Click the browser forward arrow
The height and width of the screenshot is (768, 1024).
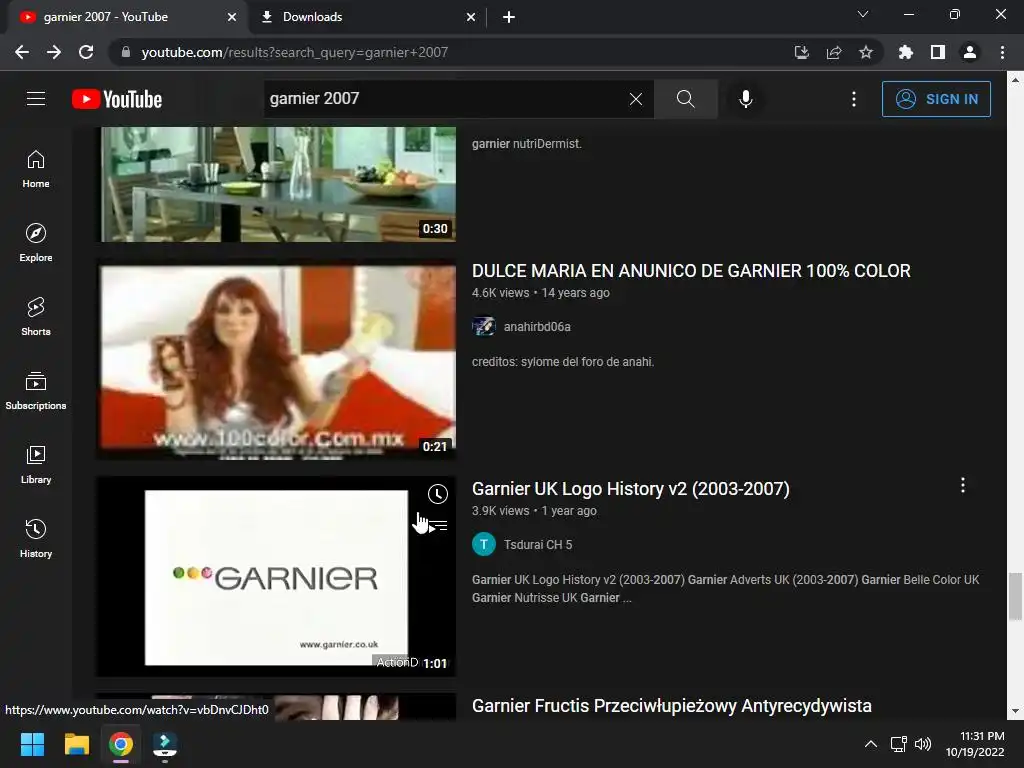(54, 52)
